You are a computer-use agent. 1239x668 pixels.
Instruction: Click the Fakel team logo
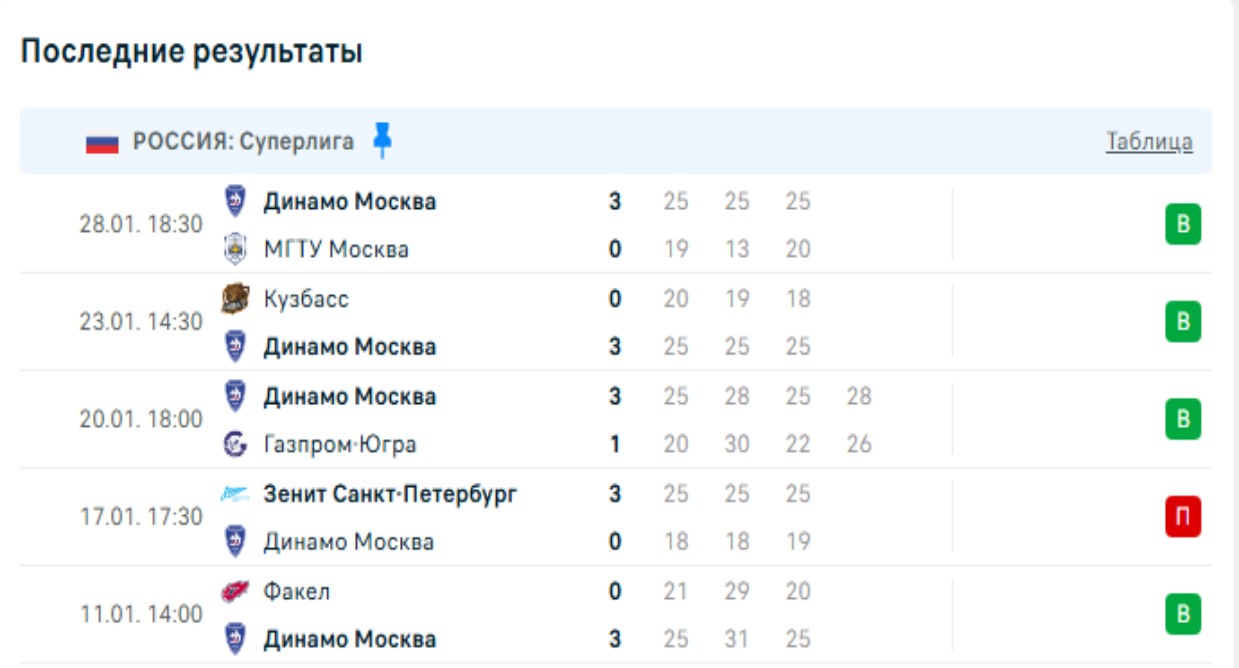pos(235,591)
